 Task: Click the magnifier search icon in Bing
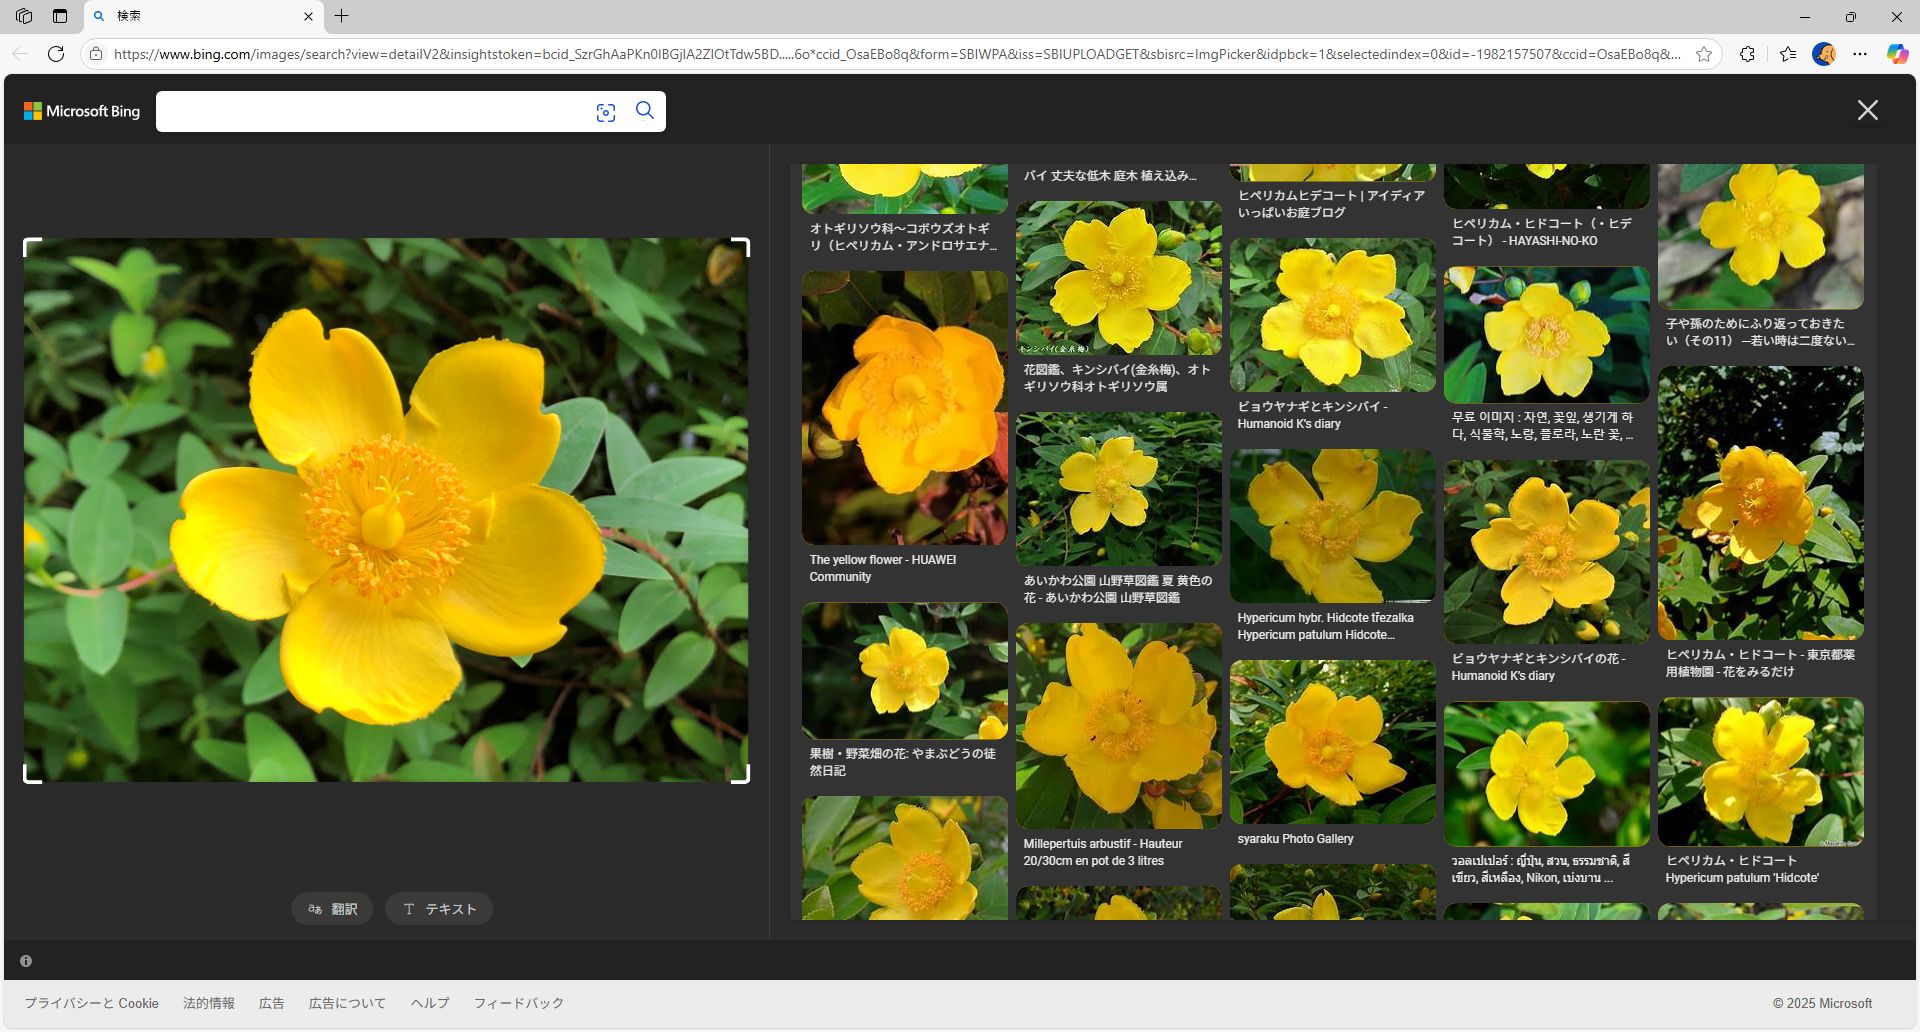pyautogui.click(x=645, y=111)
